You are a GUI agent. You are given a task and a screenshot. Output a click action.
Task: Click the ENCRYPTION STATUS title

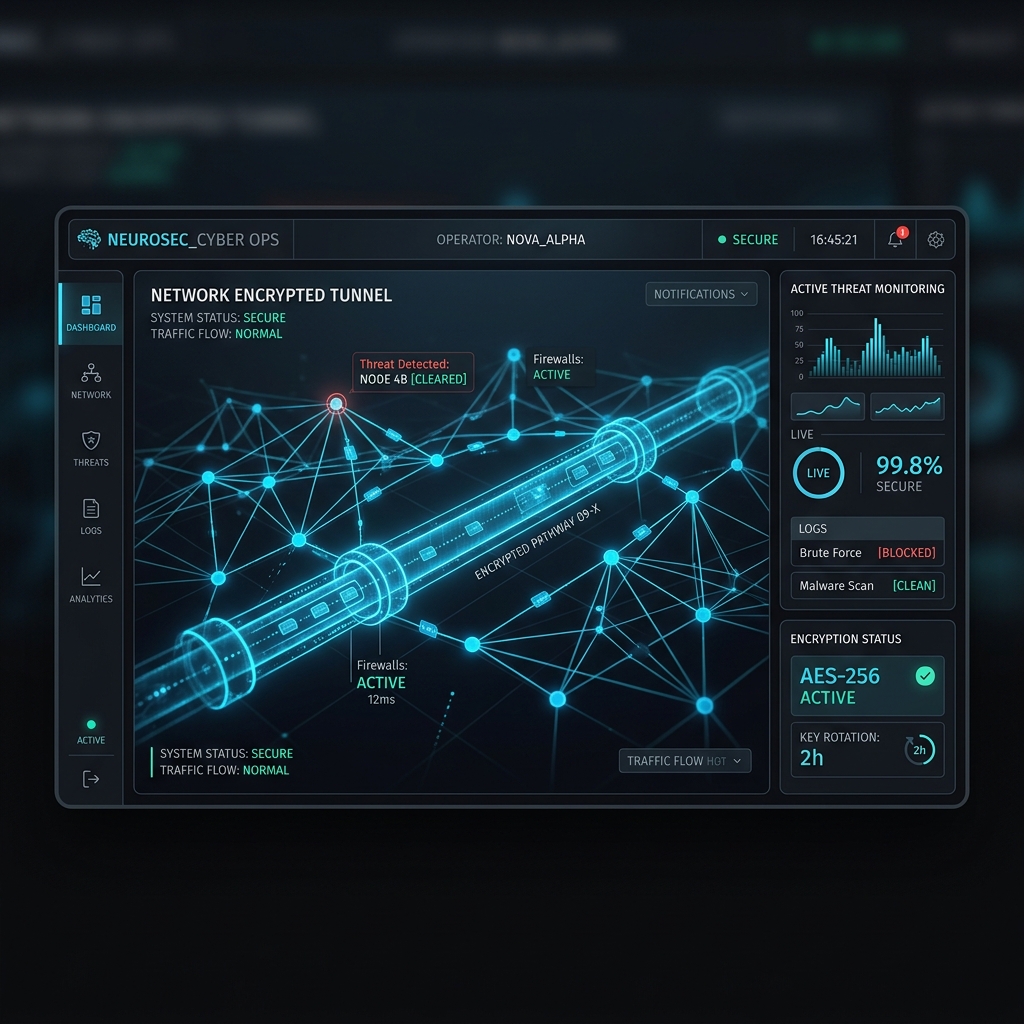pyautogui.click(x=846, y=639)
